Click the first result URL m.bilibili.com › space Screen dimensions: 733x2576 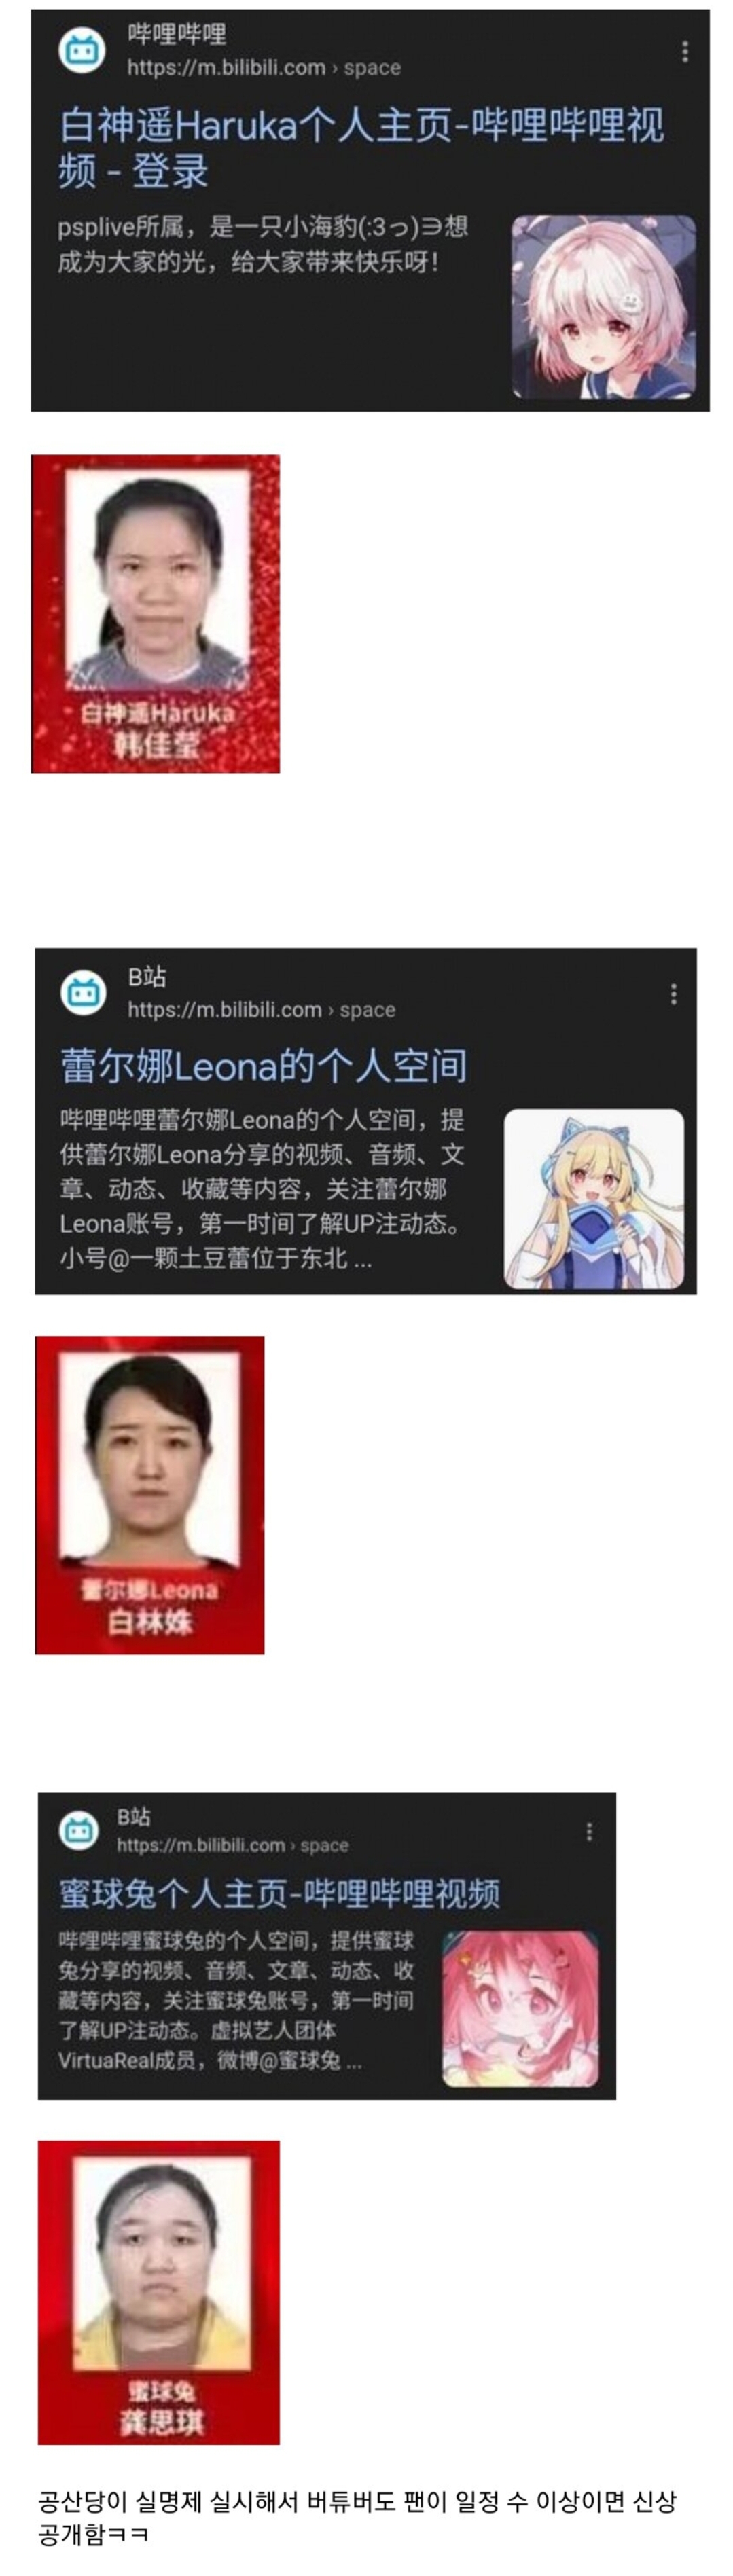264,67
